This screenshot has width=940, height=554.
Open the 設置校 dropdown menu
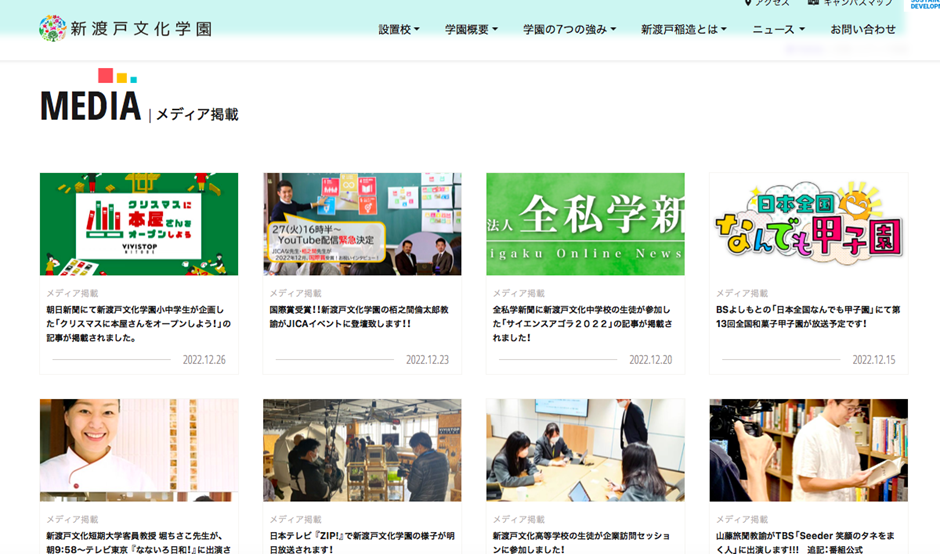tap(399, 29)
